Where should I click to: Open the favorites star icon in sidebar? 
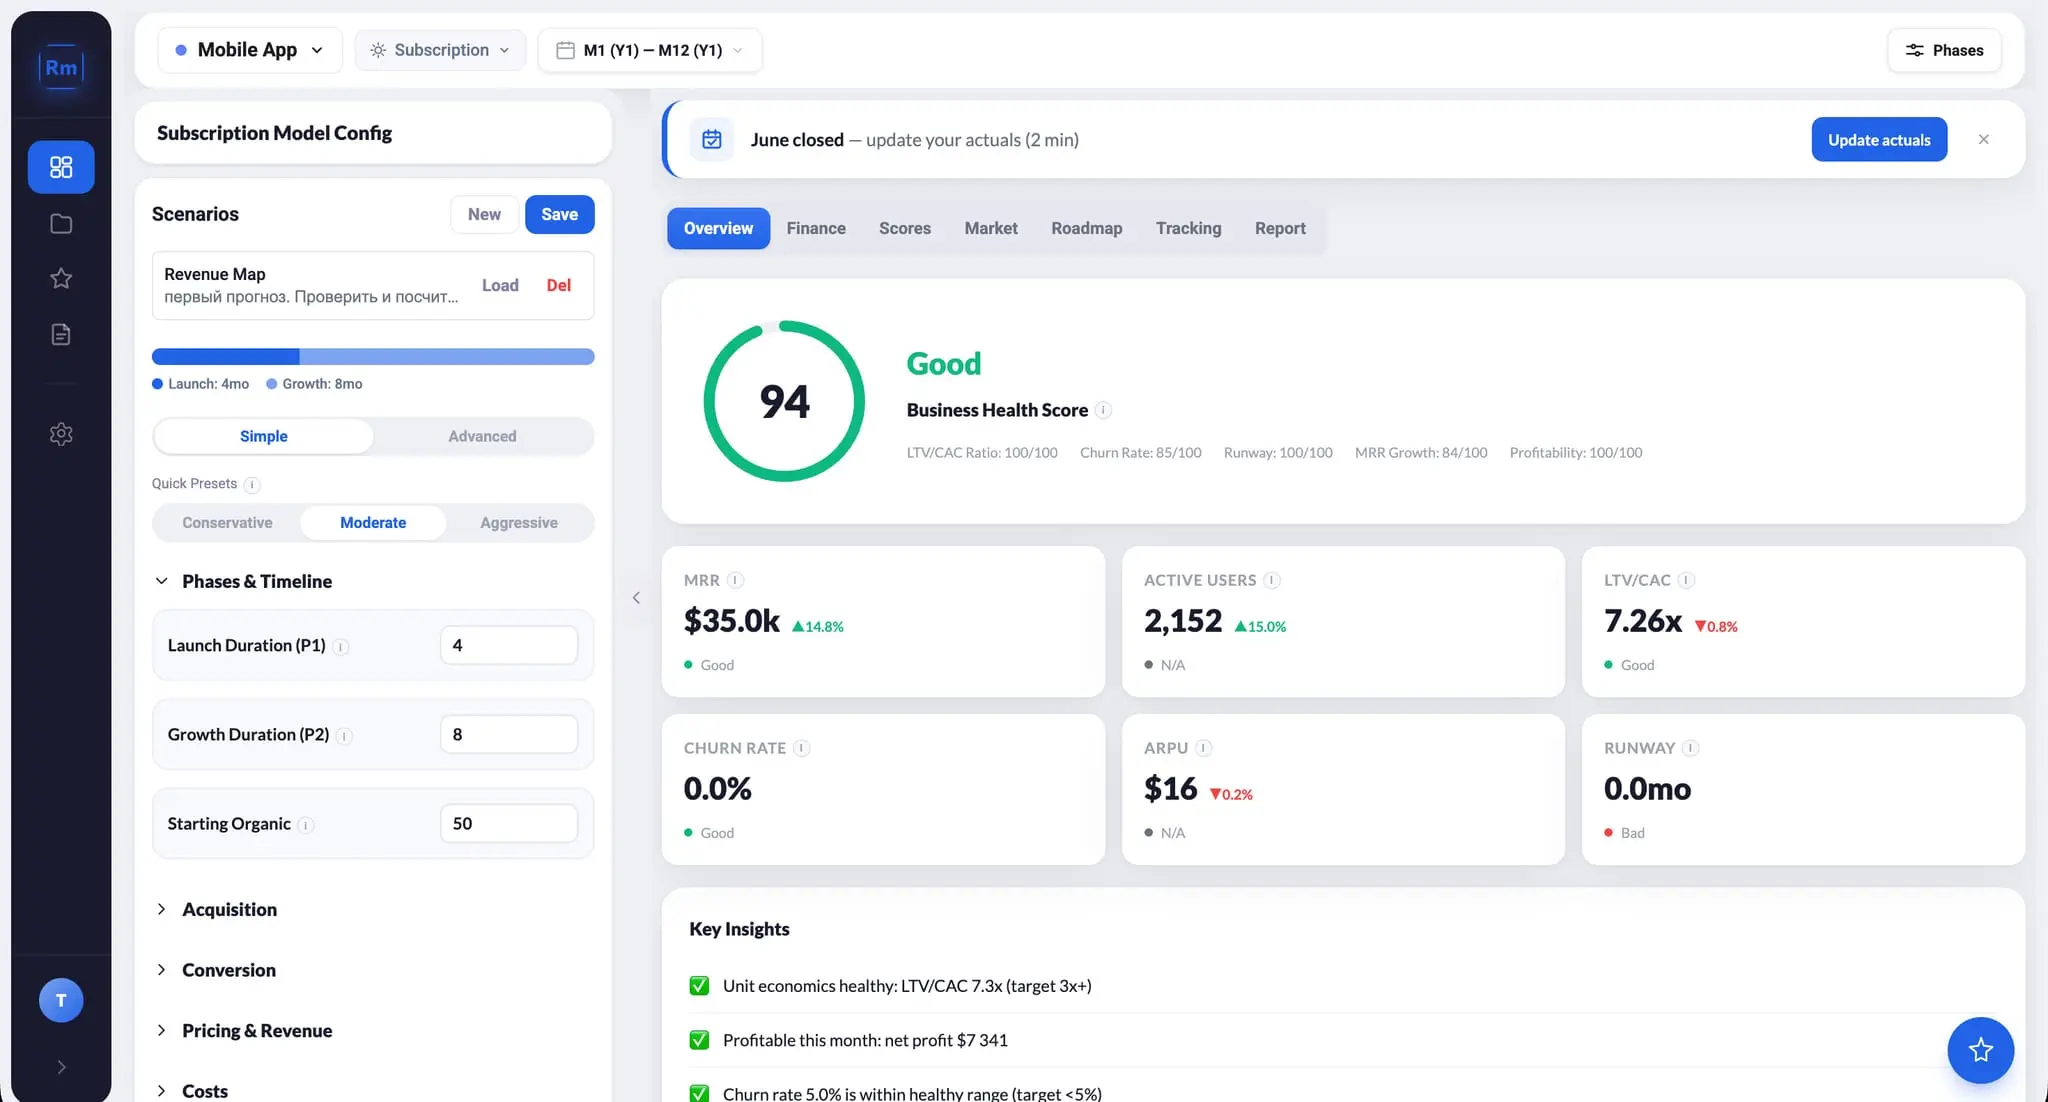tap(61, 278)
